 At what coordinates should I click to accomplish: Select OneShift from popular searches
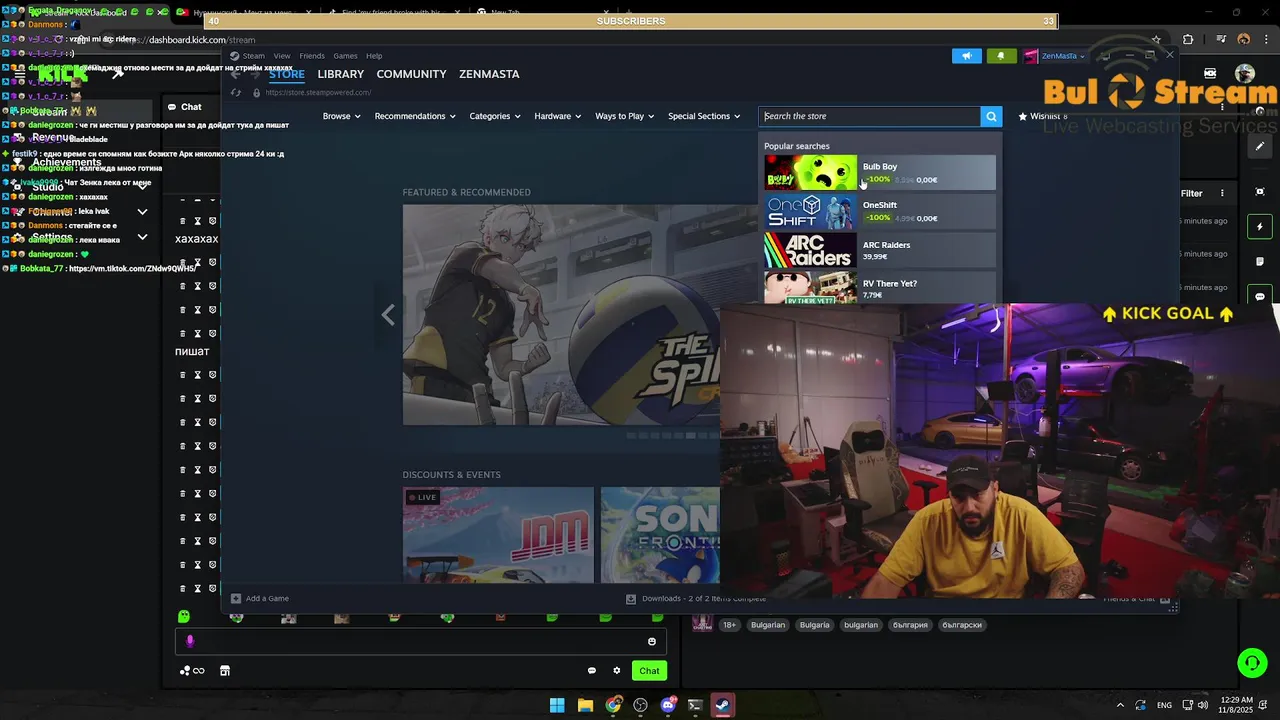[x=880, y=211]
